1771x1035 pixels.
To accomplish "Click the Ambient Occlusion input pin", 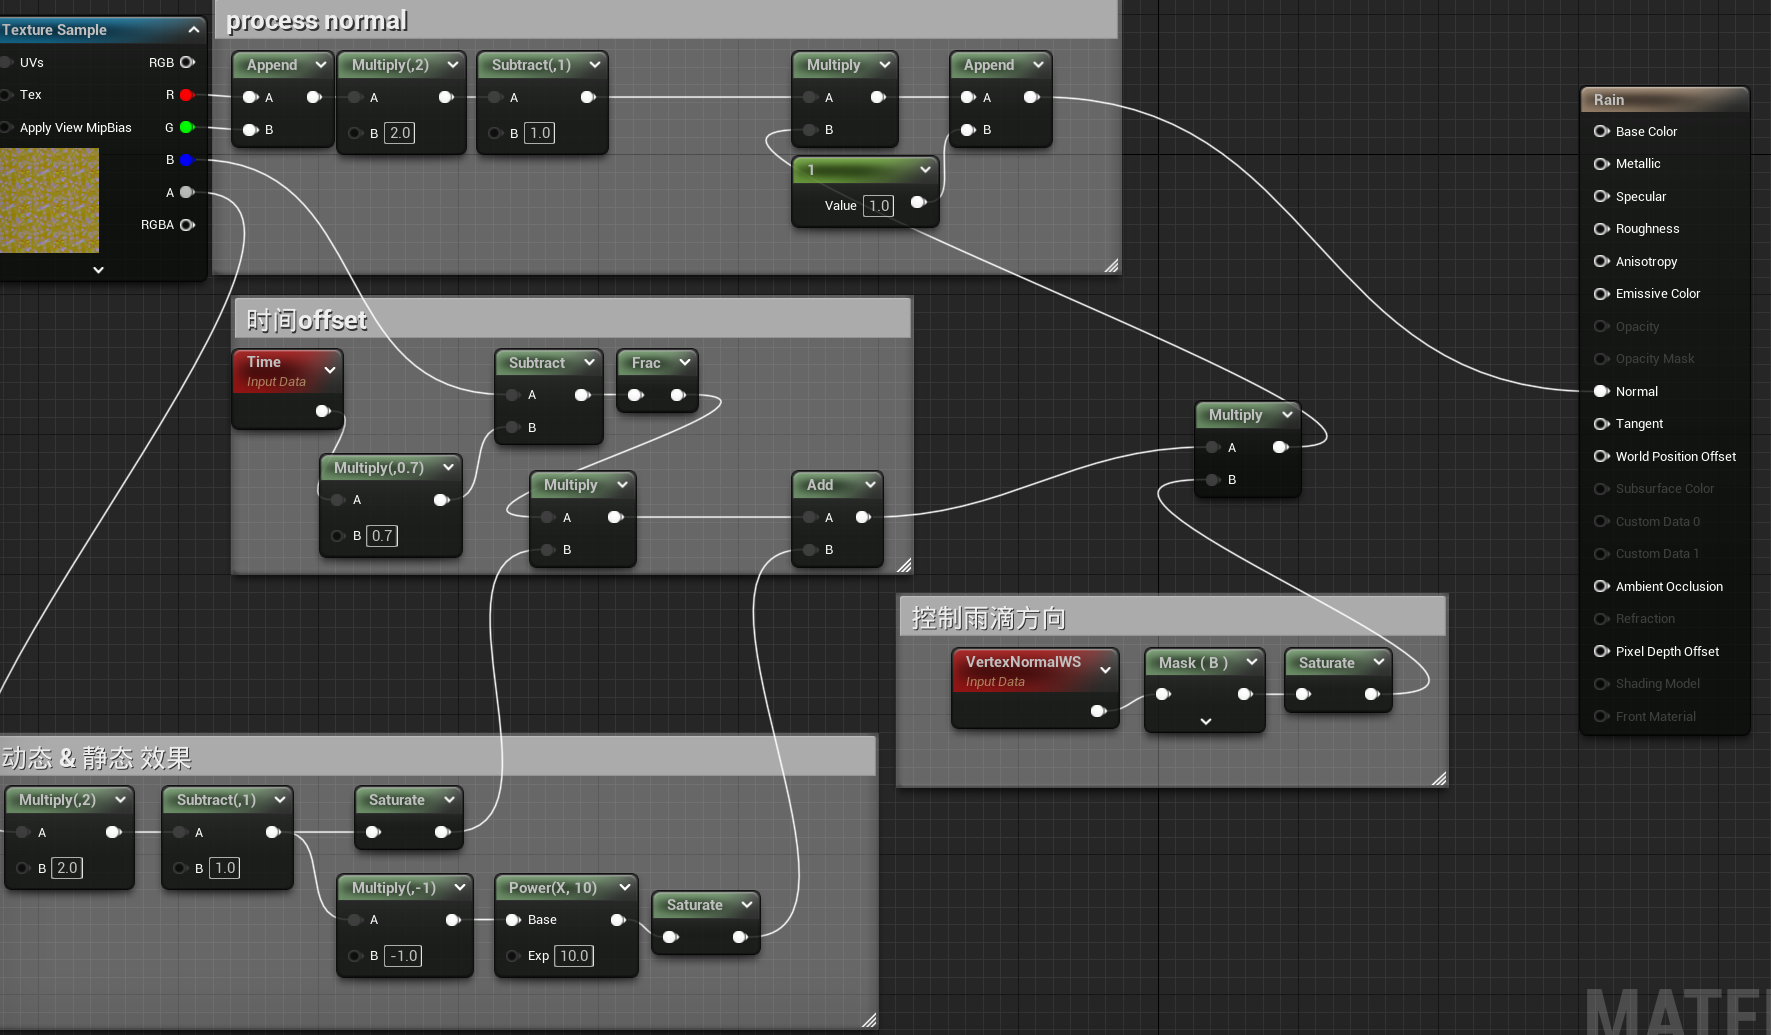I will click(1601, 586).
